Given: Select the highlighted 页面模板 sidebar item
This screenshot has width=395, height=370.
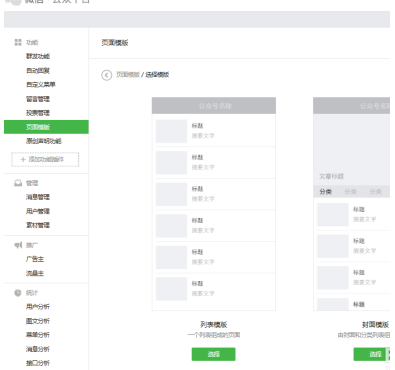Looking at the screenshot, I should [46, 127].
